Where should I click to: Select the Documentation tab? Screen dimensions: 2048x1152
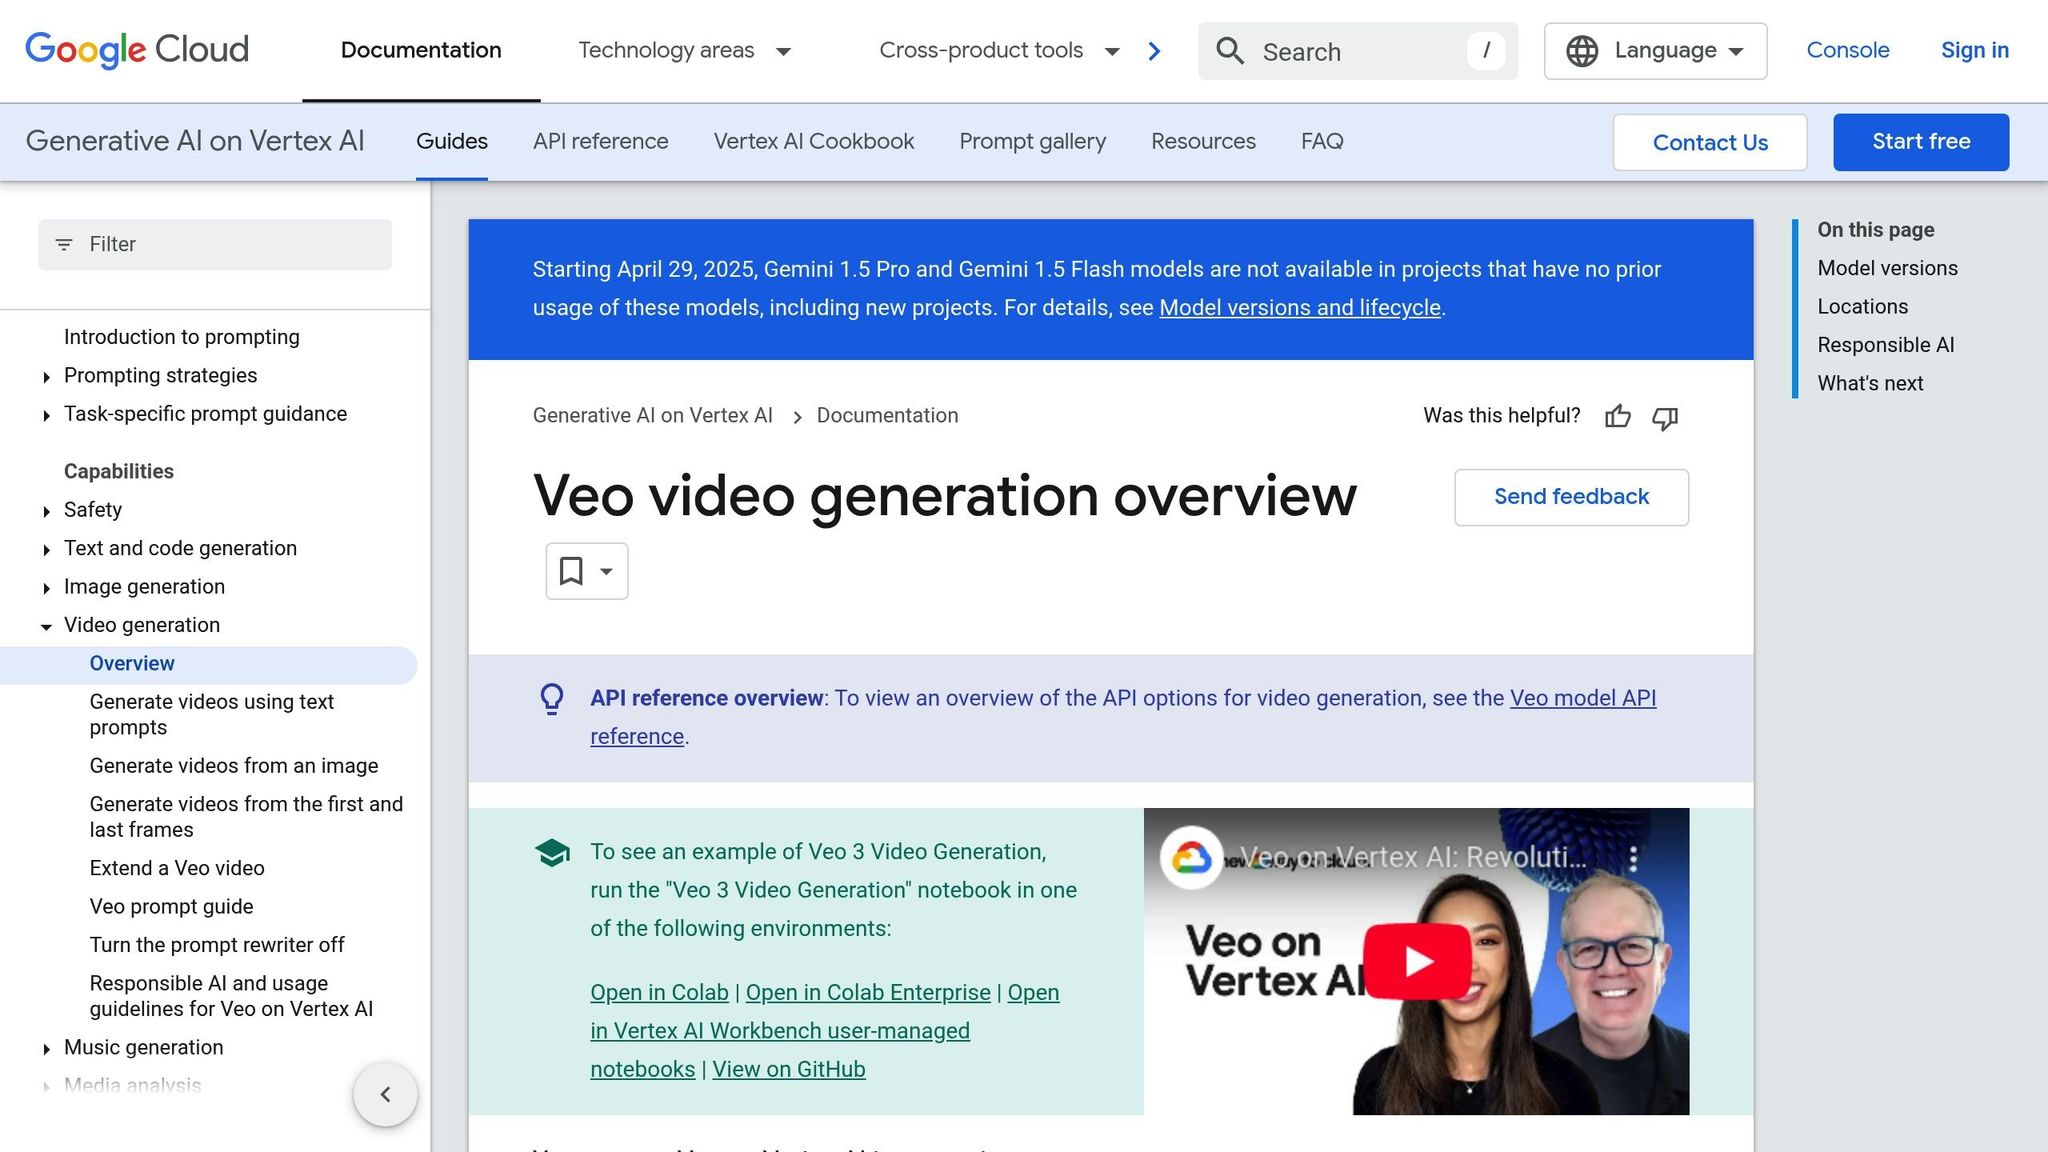421,50
